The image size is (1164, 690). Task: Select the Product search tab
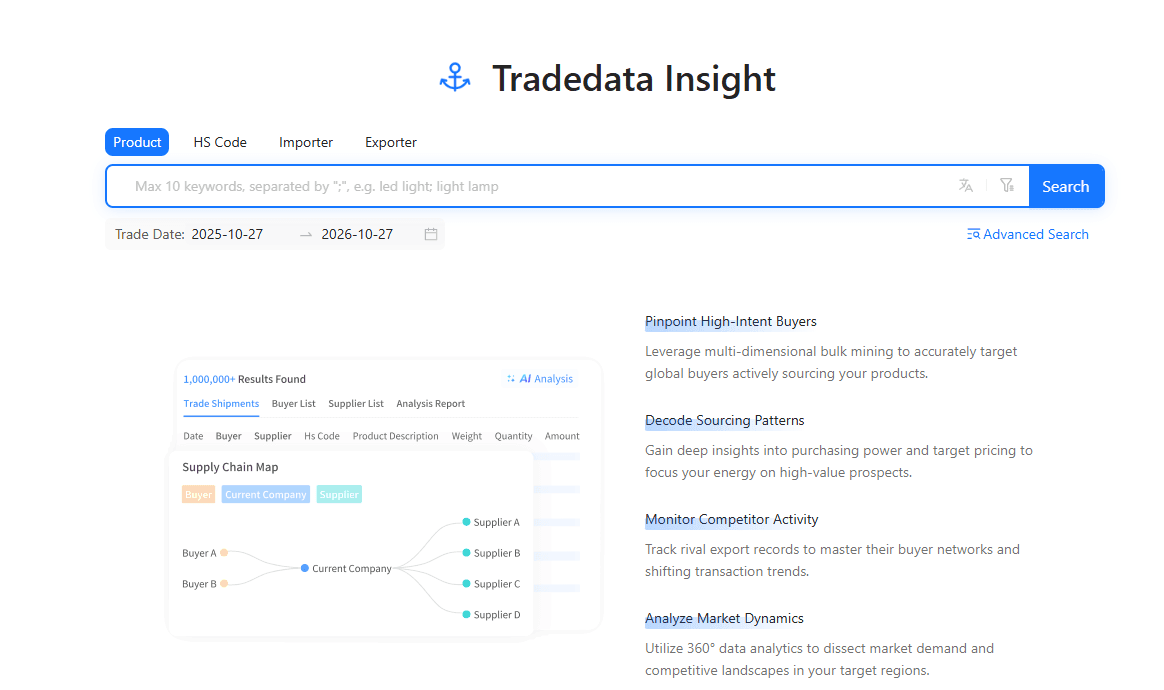[137, 142]
